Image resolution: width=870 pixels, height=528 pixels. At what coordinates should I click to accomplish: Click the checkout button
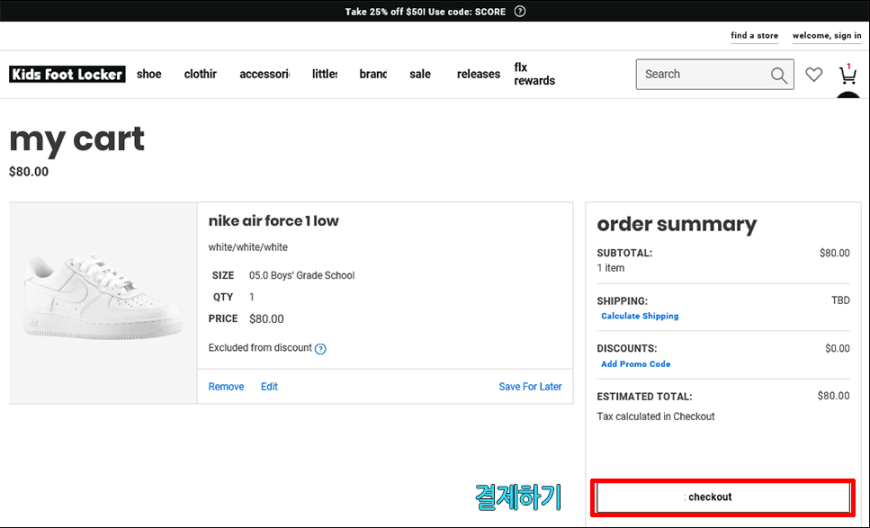pyautogui.click(x=723, y=497)
